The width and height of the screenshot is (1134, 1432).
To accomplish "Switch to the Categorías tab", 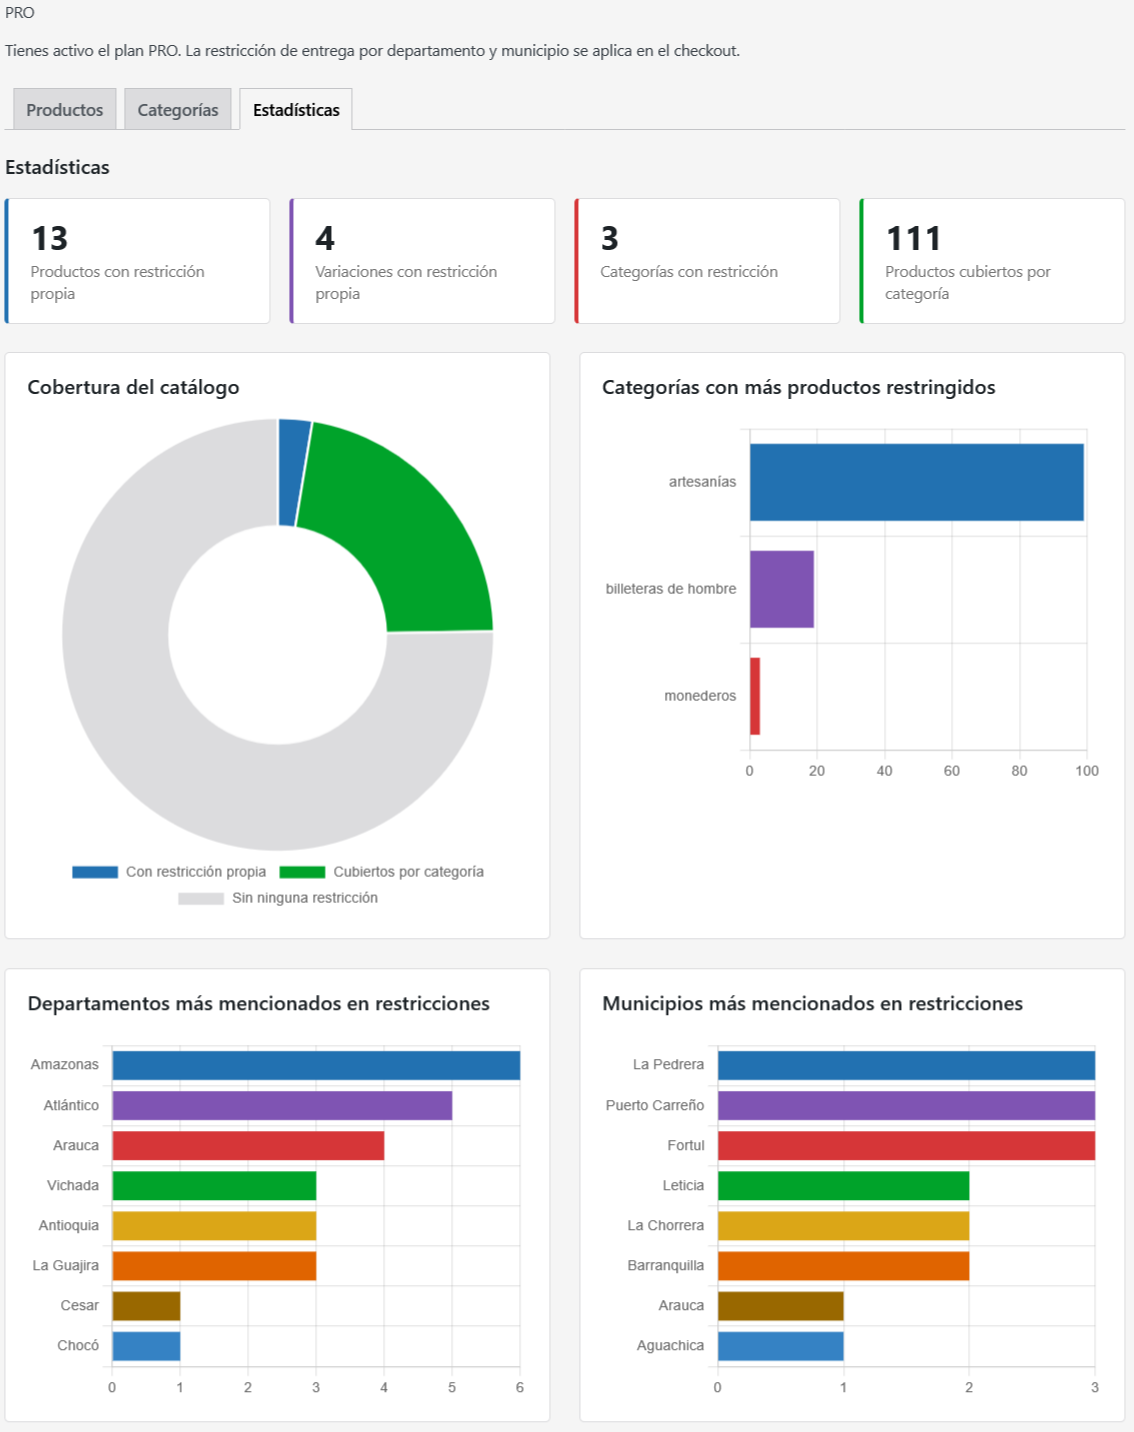I will point(178,109).
